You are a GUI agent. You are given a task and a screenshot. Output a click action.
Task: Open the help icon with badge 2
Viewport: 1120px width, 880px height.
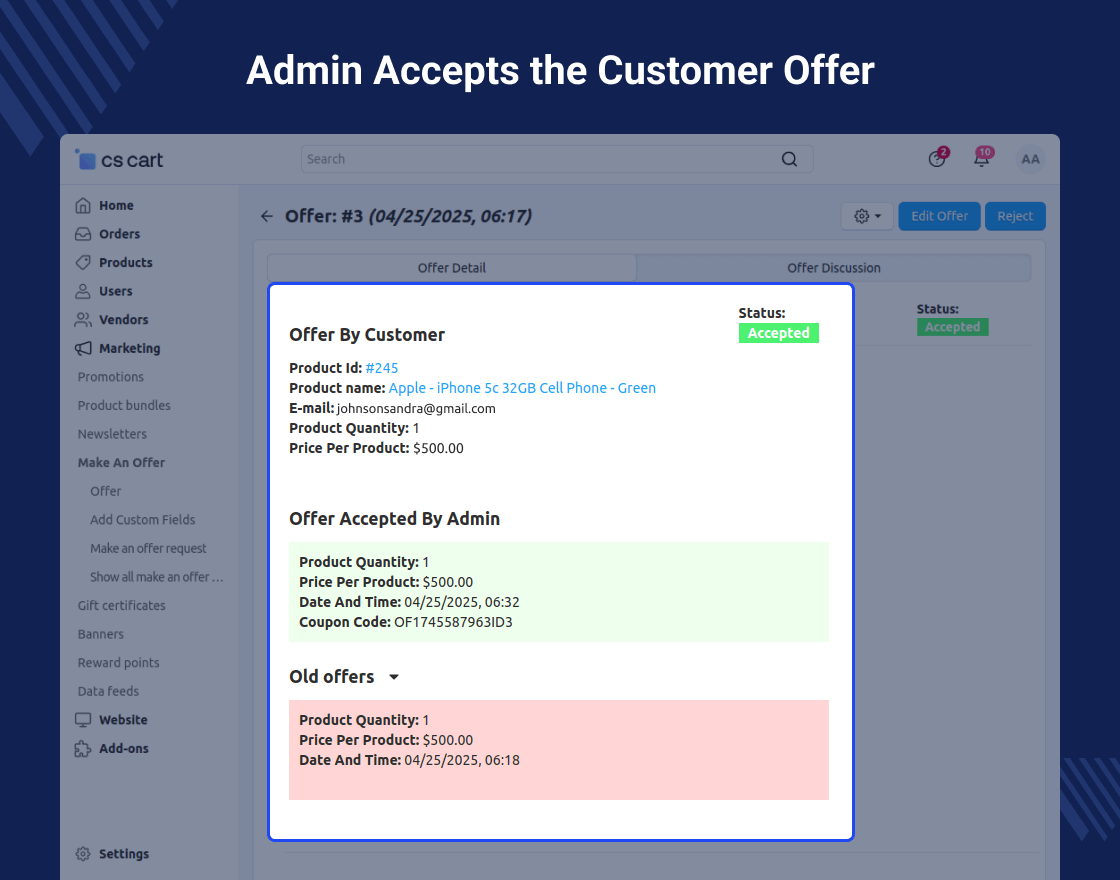point(937,159)
